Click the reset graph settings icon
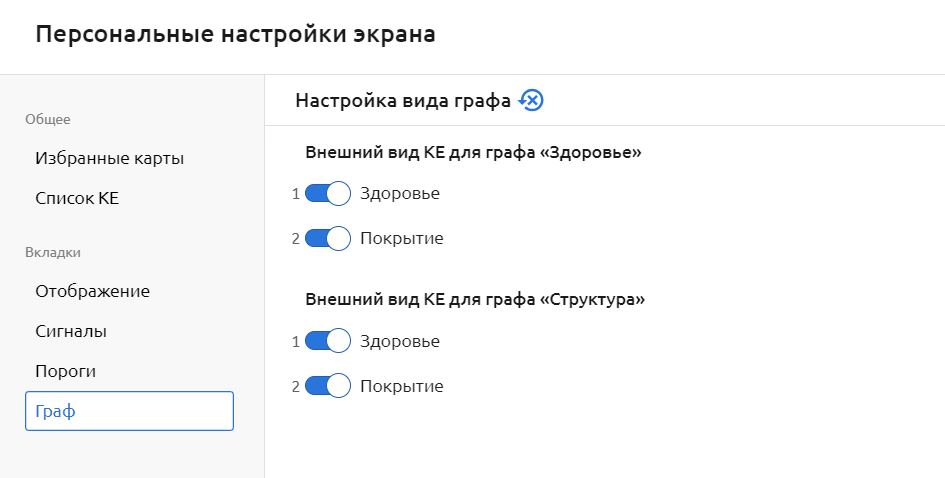This screenshot has height=478, width=945. [x=531, y=100]
